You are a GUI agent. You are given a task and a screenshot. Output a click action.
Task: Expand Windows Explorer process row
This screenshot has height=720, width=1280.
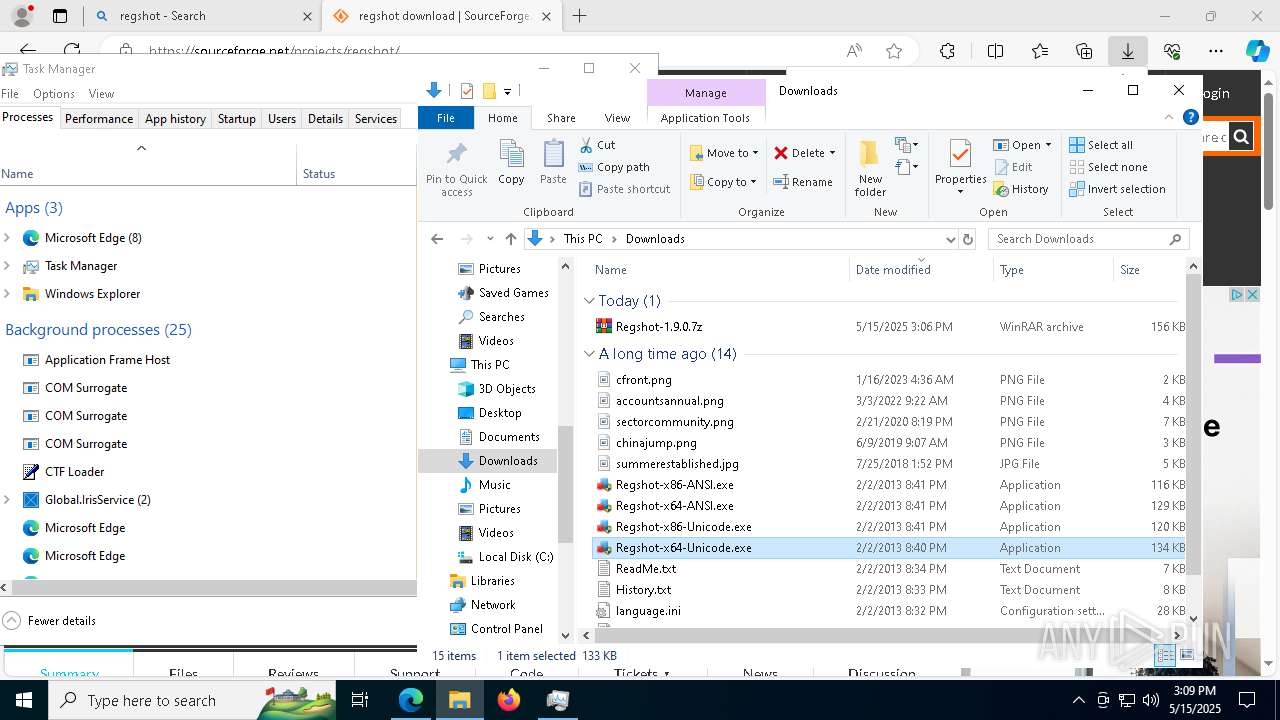point(7,294)
